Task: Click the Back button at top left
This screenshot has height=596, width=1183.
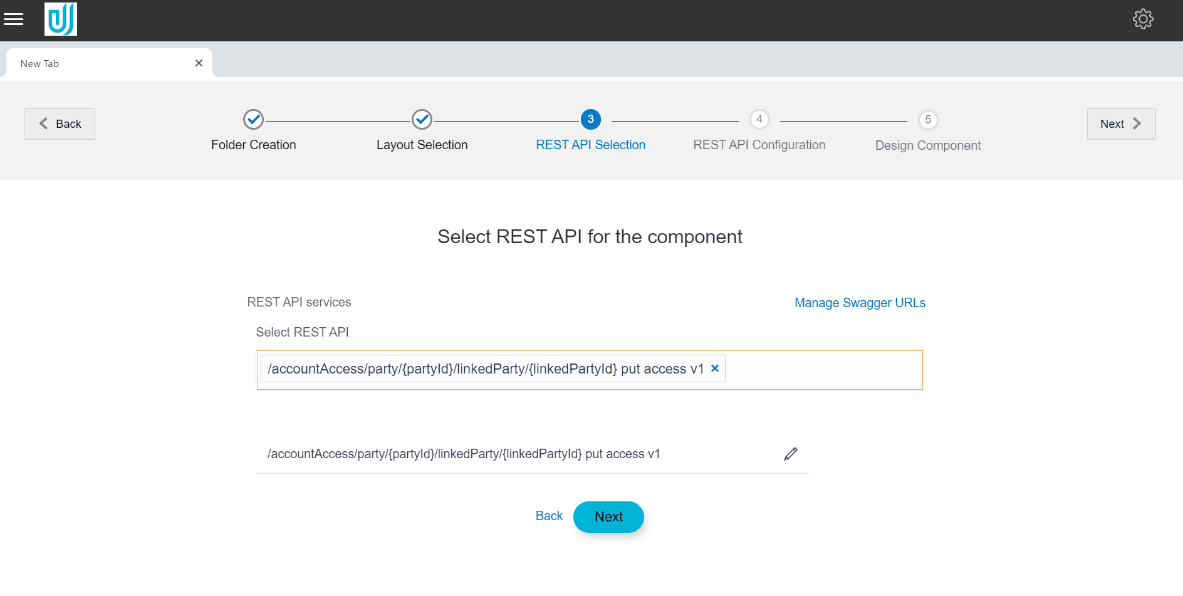Action: coord(60,124)
